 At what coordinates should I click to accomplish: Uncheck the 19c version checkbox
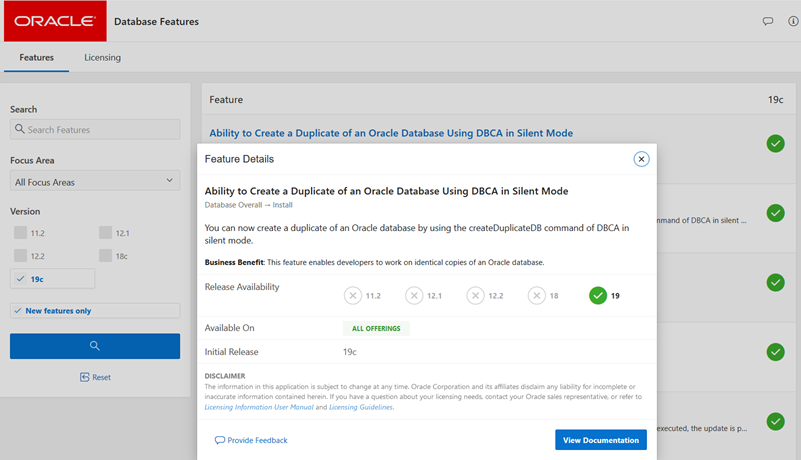tap(20, 279)
